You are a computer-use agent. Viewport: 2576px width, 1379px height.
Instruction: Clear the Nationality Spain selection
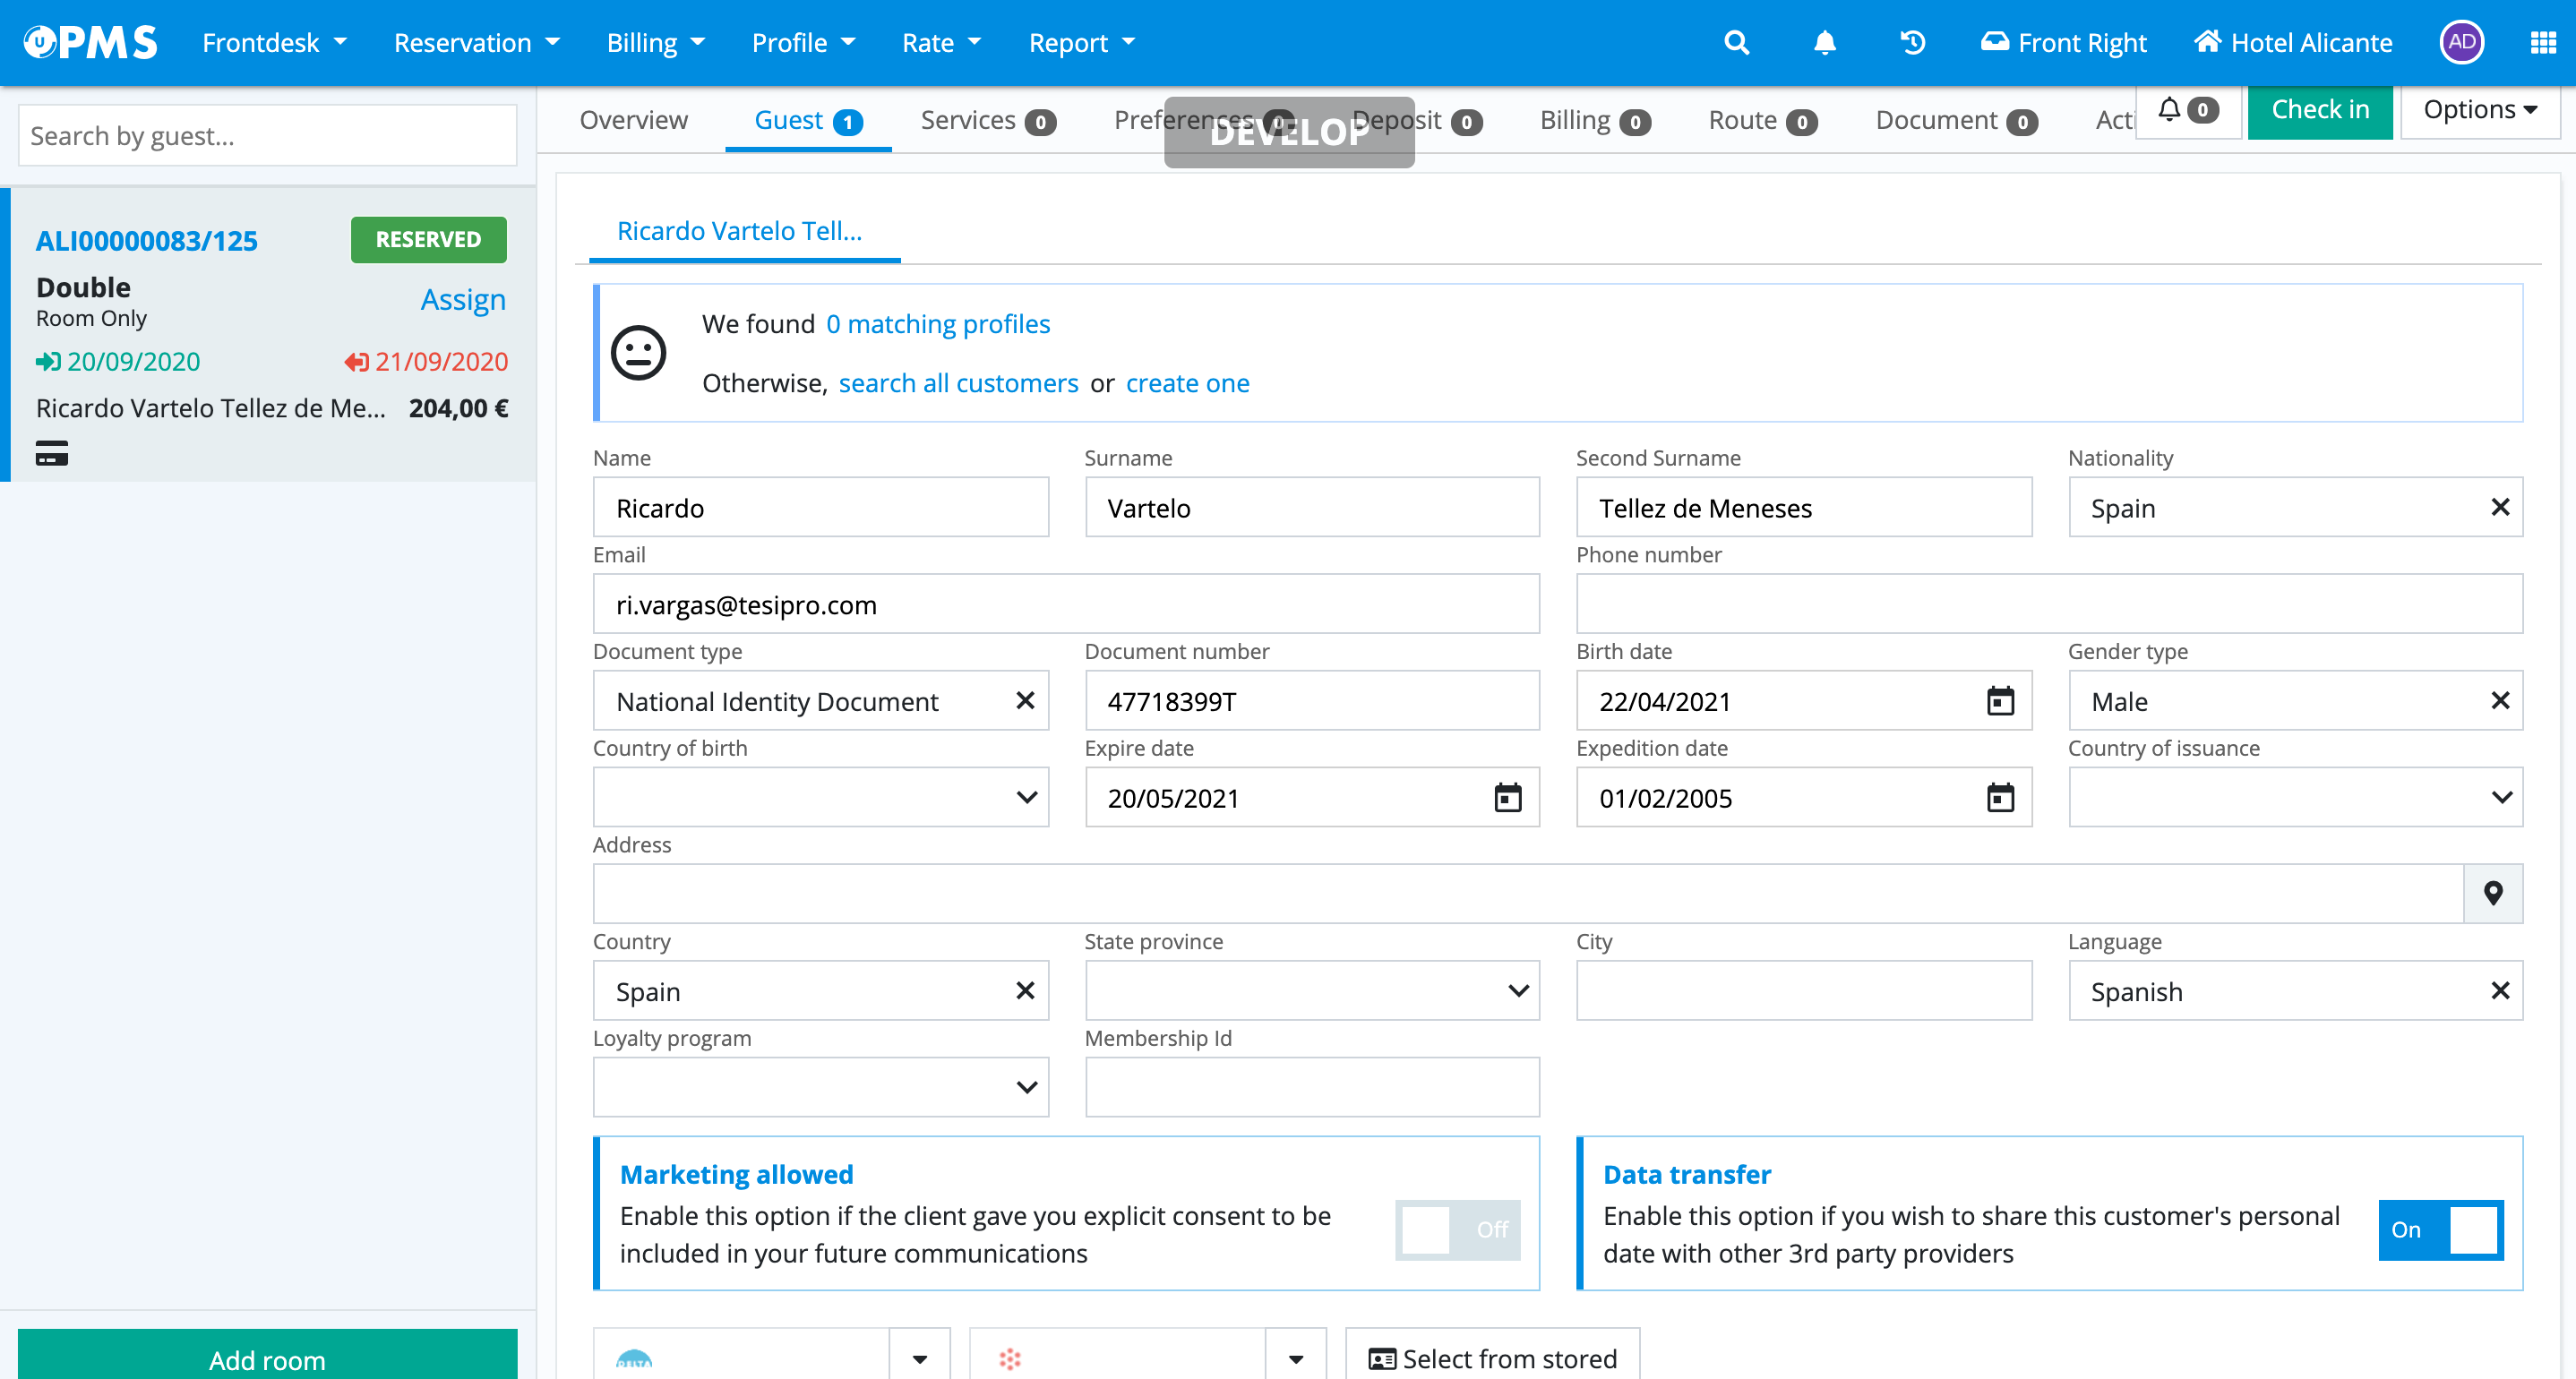(2500, 507)
